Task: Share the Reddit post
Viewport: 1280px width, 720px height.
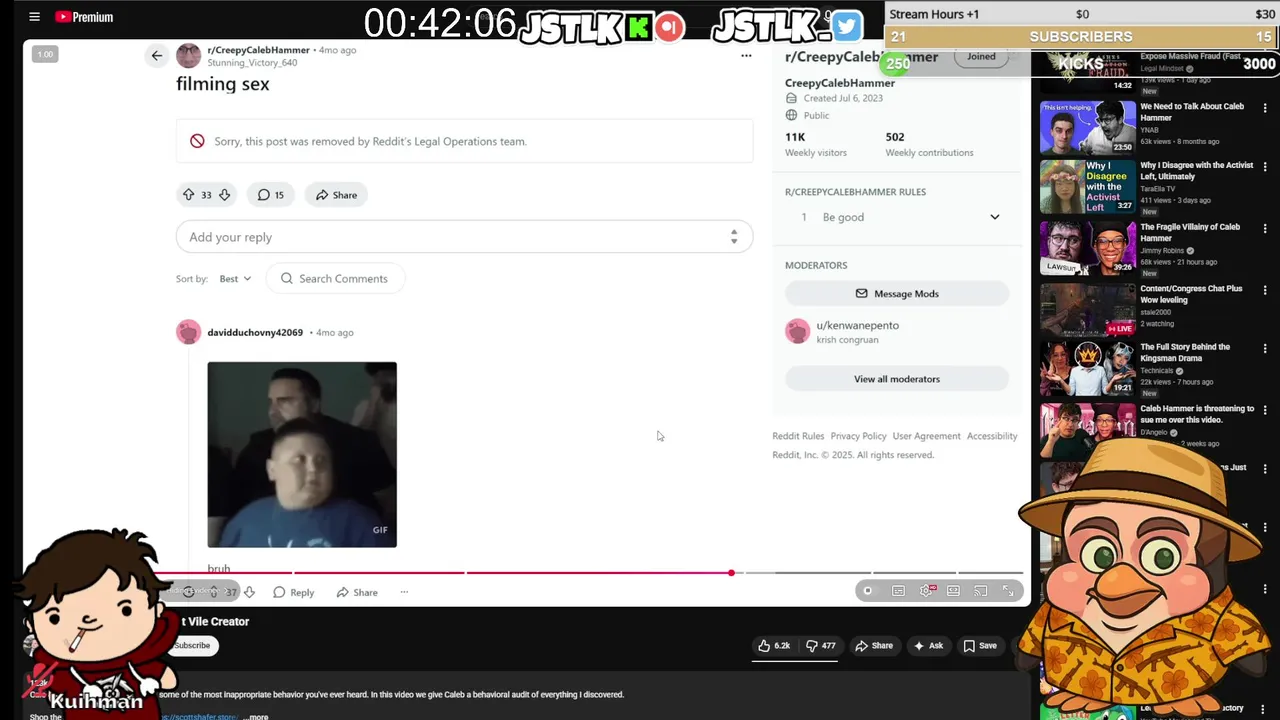Action: 336,195
